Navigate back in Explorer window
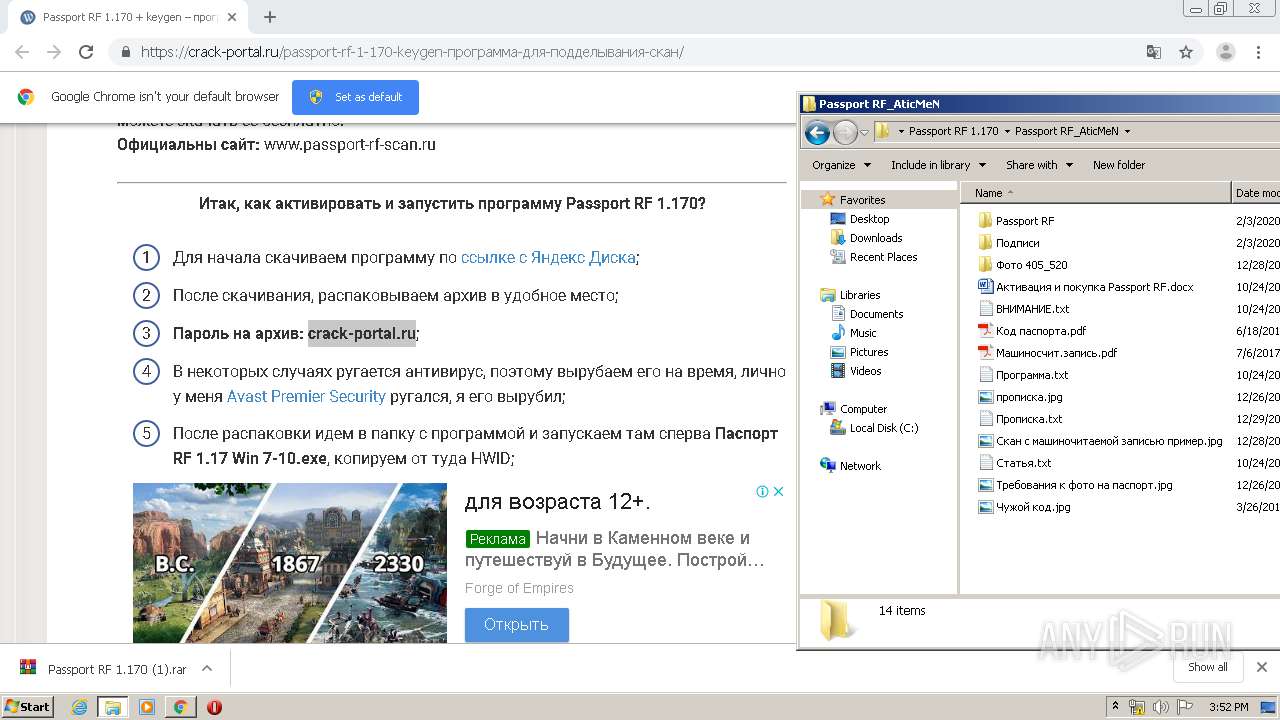Image resolution: width=1280 pixels, height=720 pixels. coord(817,132)
